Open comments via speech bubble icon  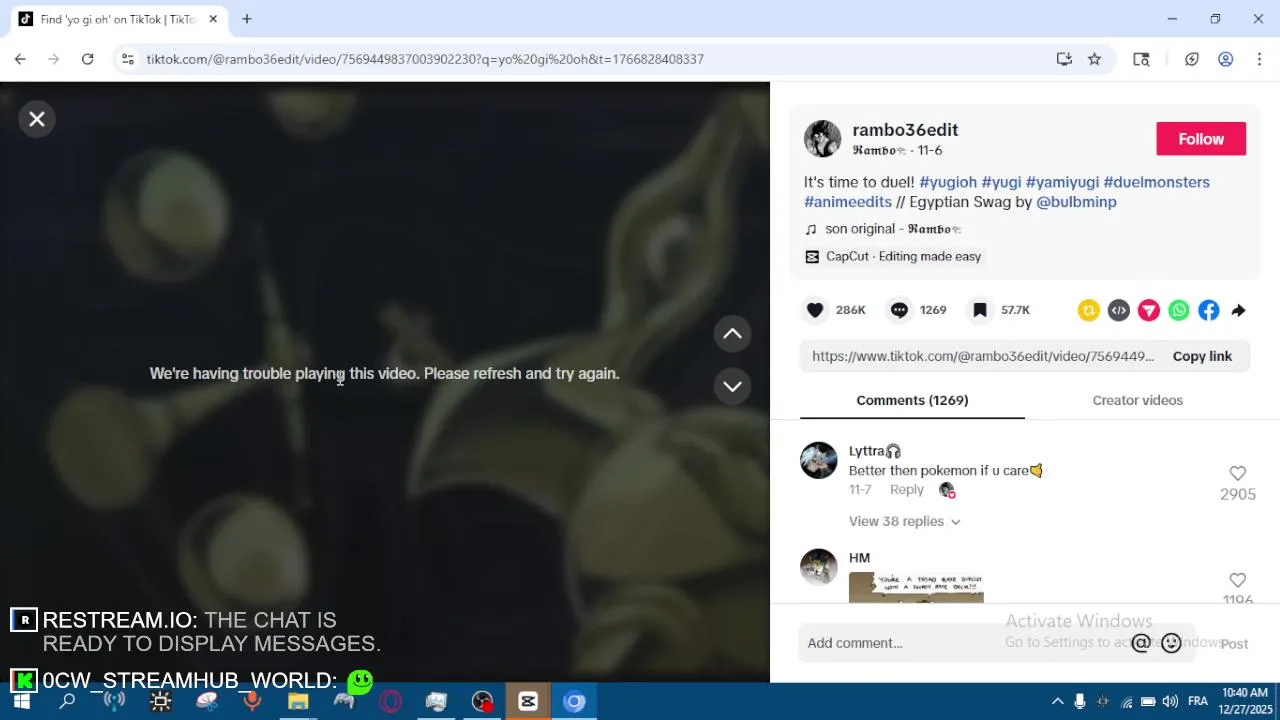point(899,310)
